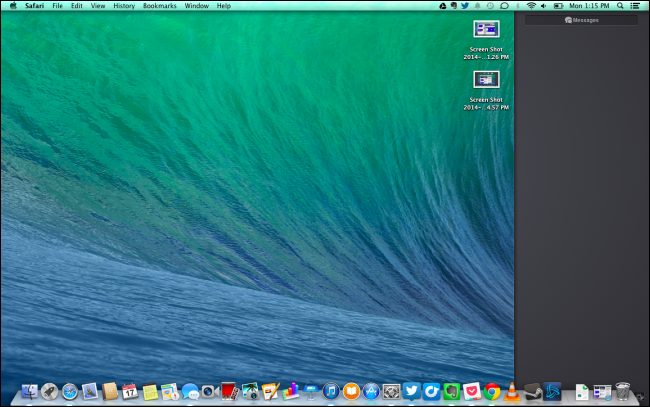Image resolution: width=650 pixels, height=407 pixels.
Task: Open iBooks orange book icon
Action: pyautogui.click(x=351, y=391)
